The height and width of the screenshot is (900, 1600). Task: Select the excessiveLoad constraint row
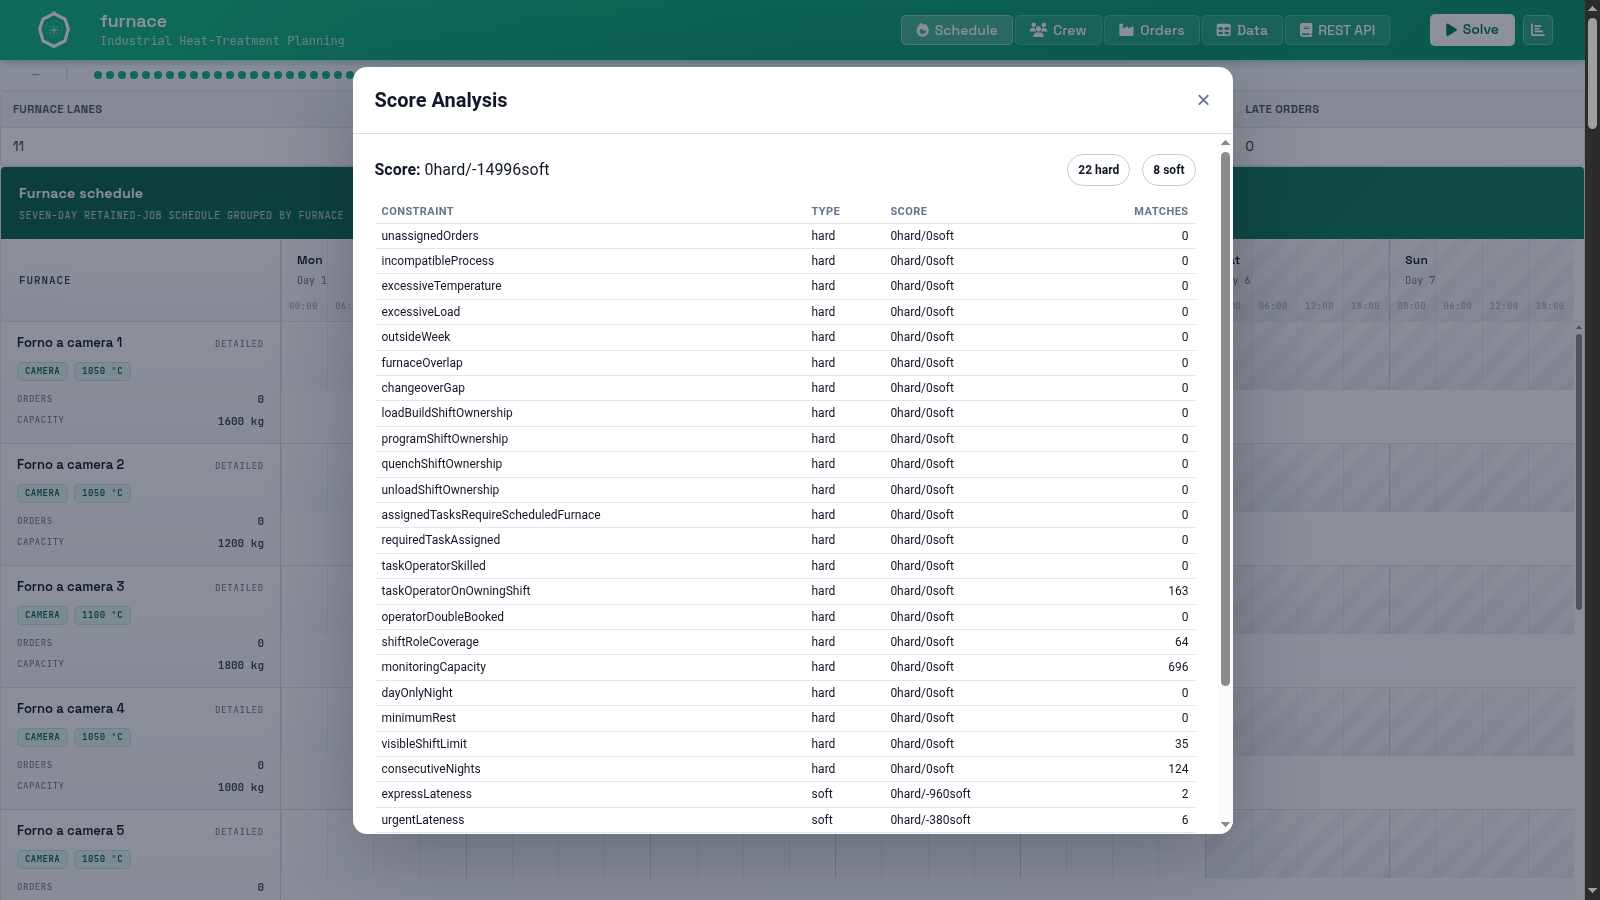(x=785, y=312)
